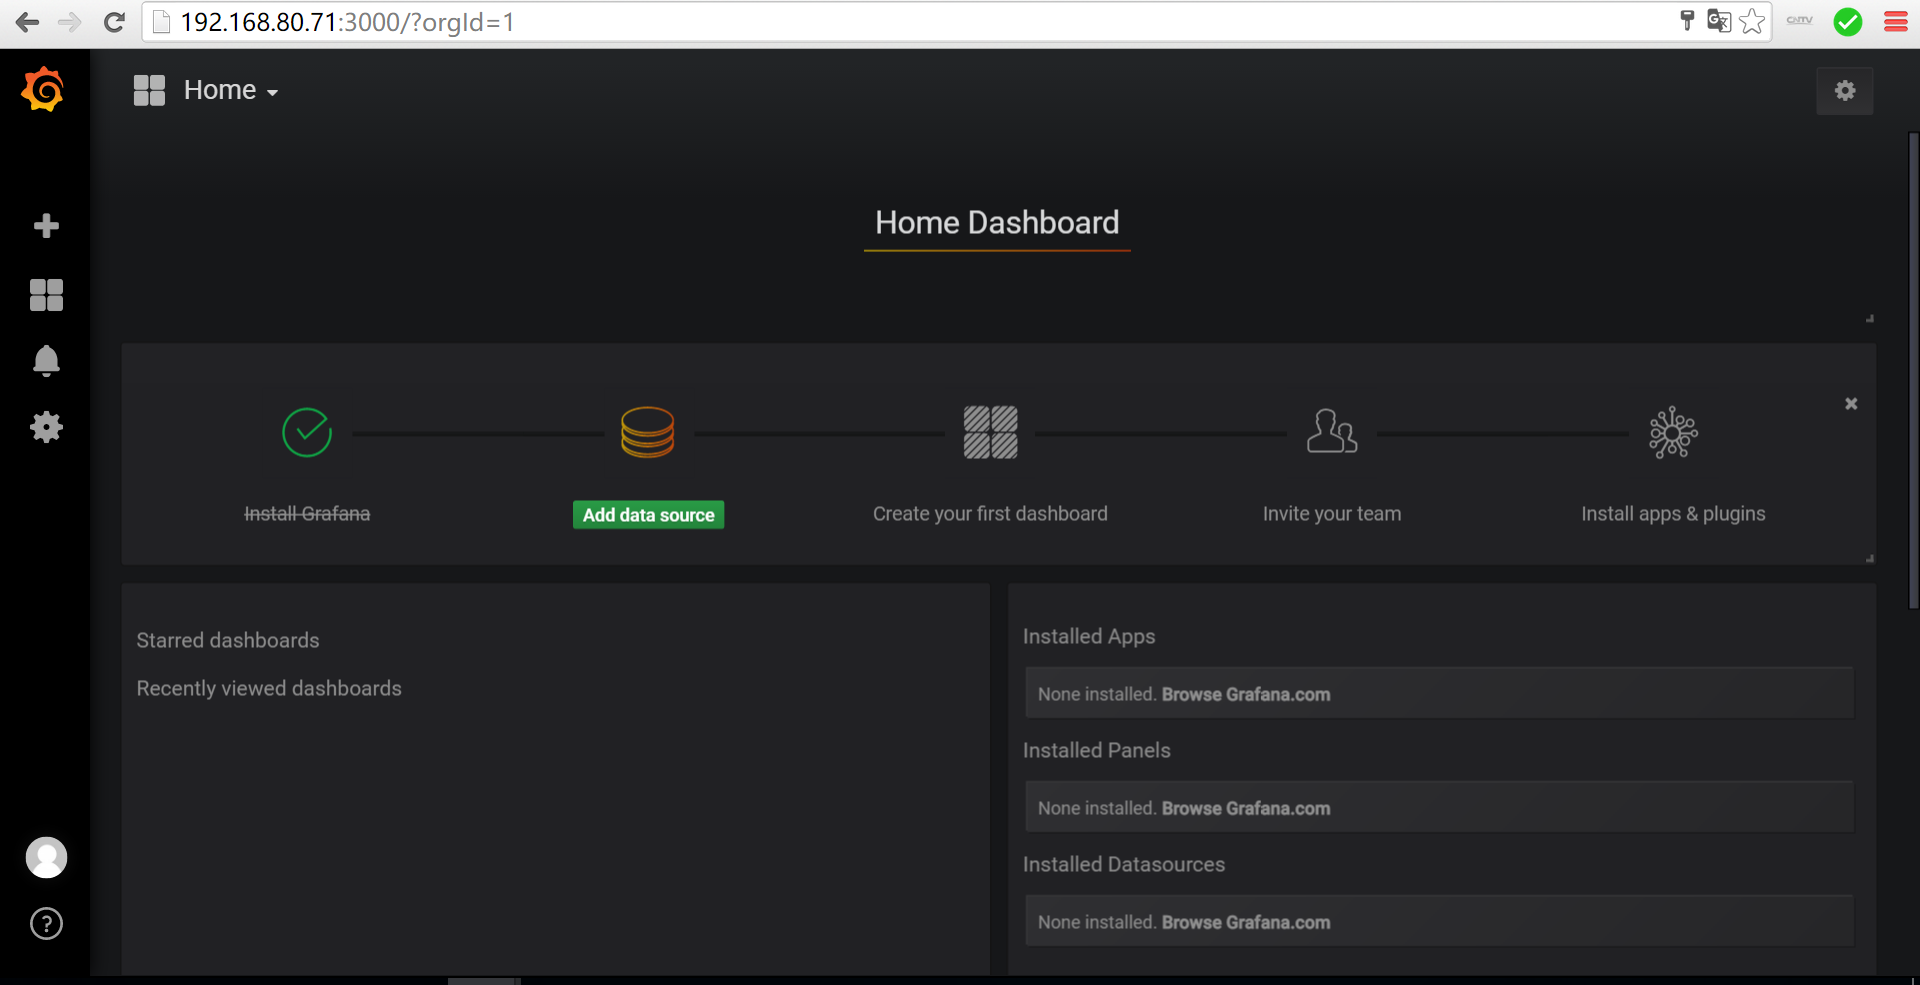
Task: Open the user avatar profile icon
Action: (x=46, y=858)
